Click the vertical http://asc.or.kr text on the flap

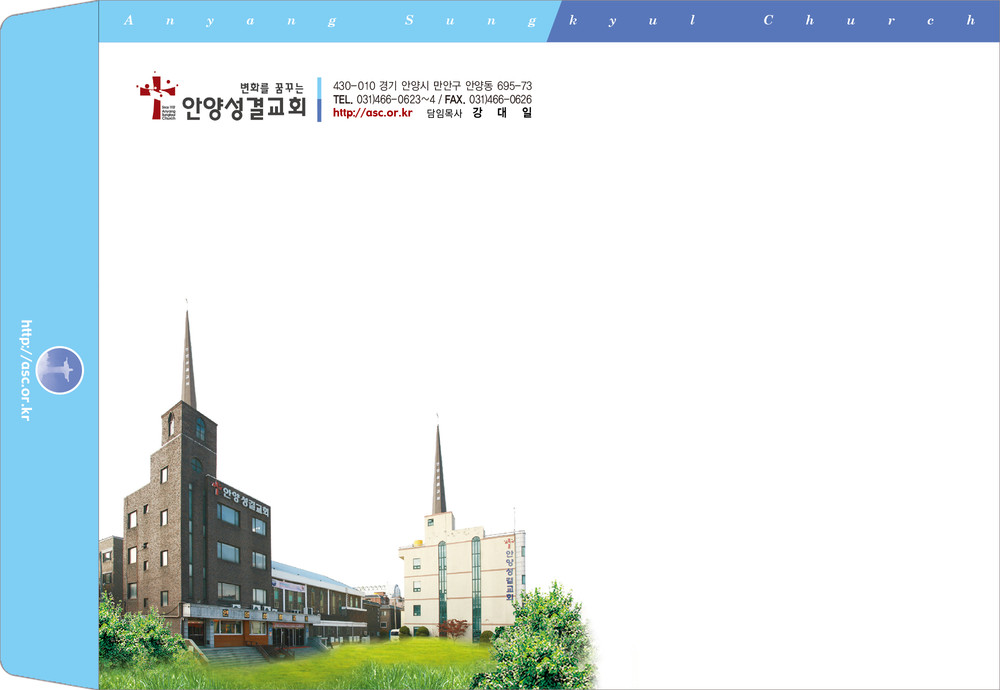click(27, 370)
